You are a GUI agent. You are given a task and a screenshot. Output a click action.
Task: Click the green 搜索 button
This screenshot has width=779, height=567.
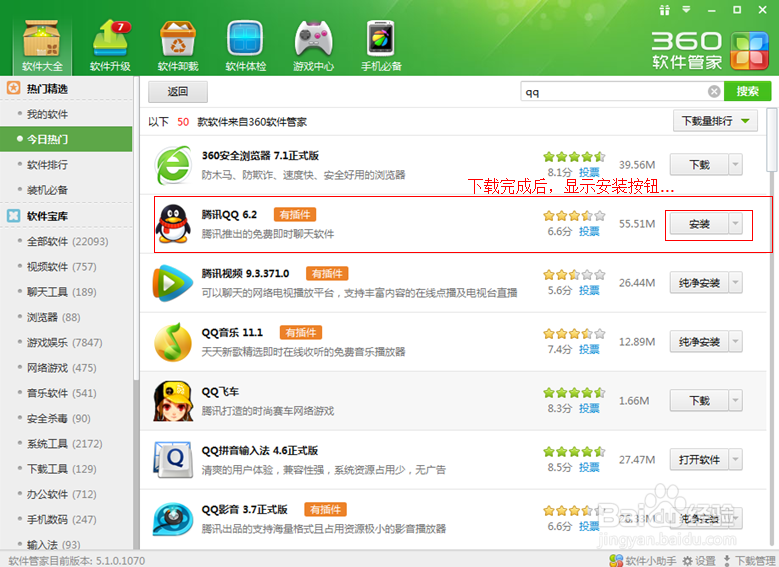(x=748, y=91)
